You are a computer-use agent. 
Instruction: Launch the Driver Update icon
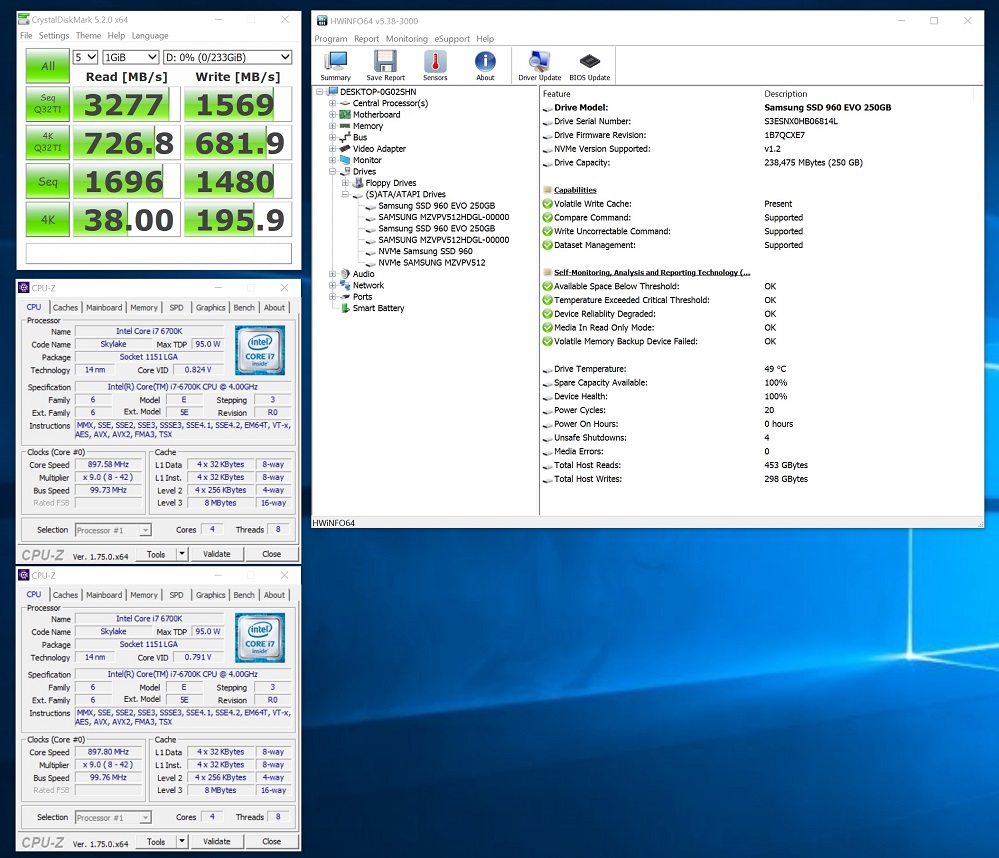539,64
